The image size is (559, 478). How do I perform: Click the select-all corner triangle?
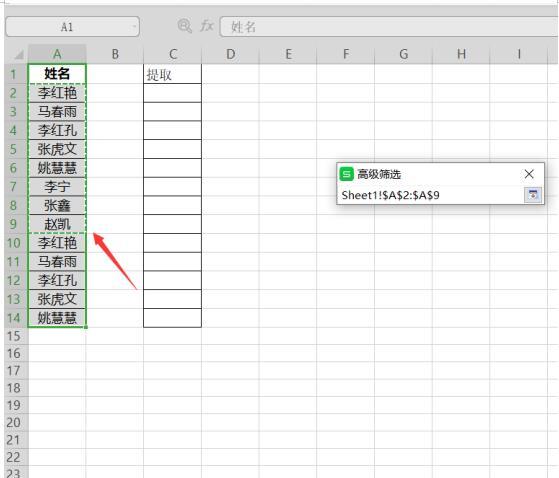click(18, 55)
